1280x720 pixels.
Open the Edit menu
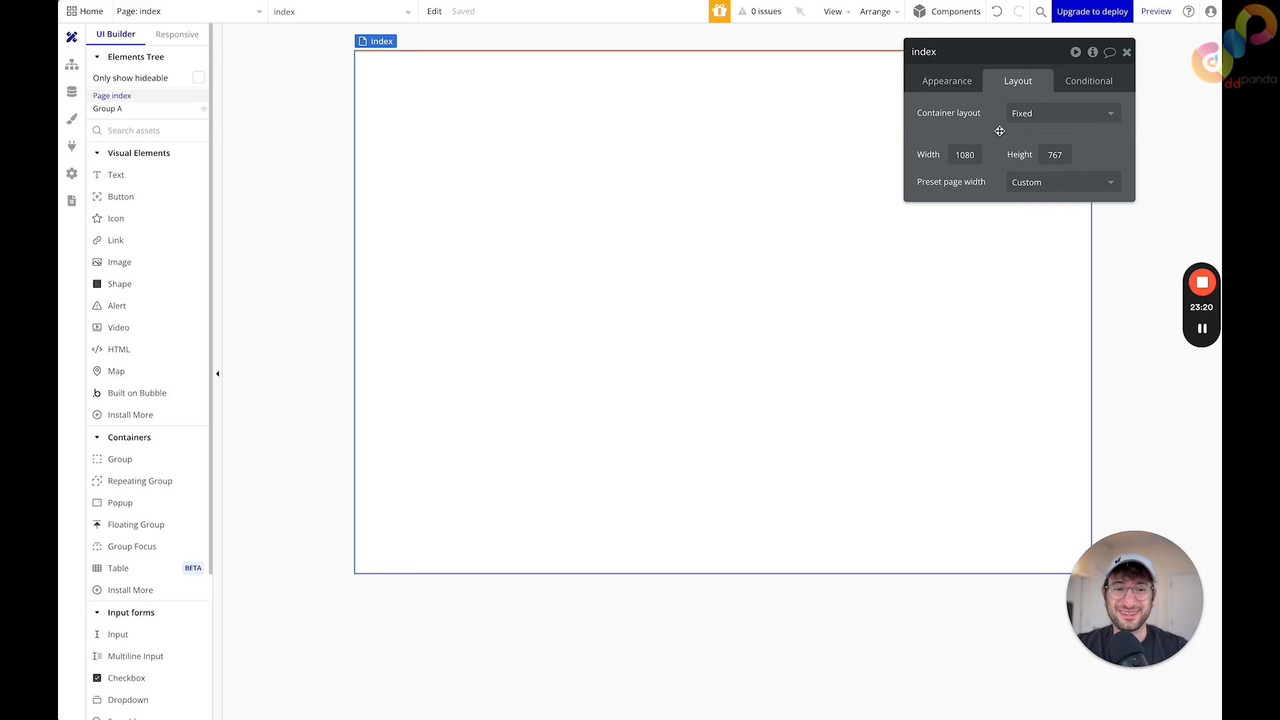(434, 11)
